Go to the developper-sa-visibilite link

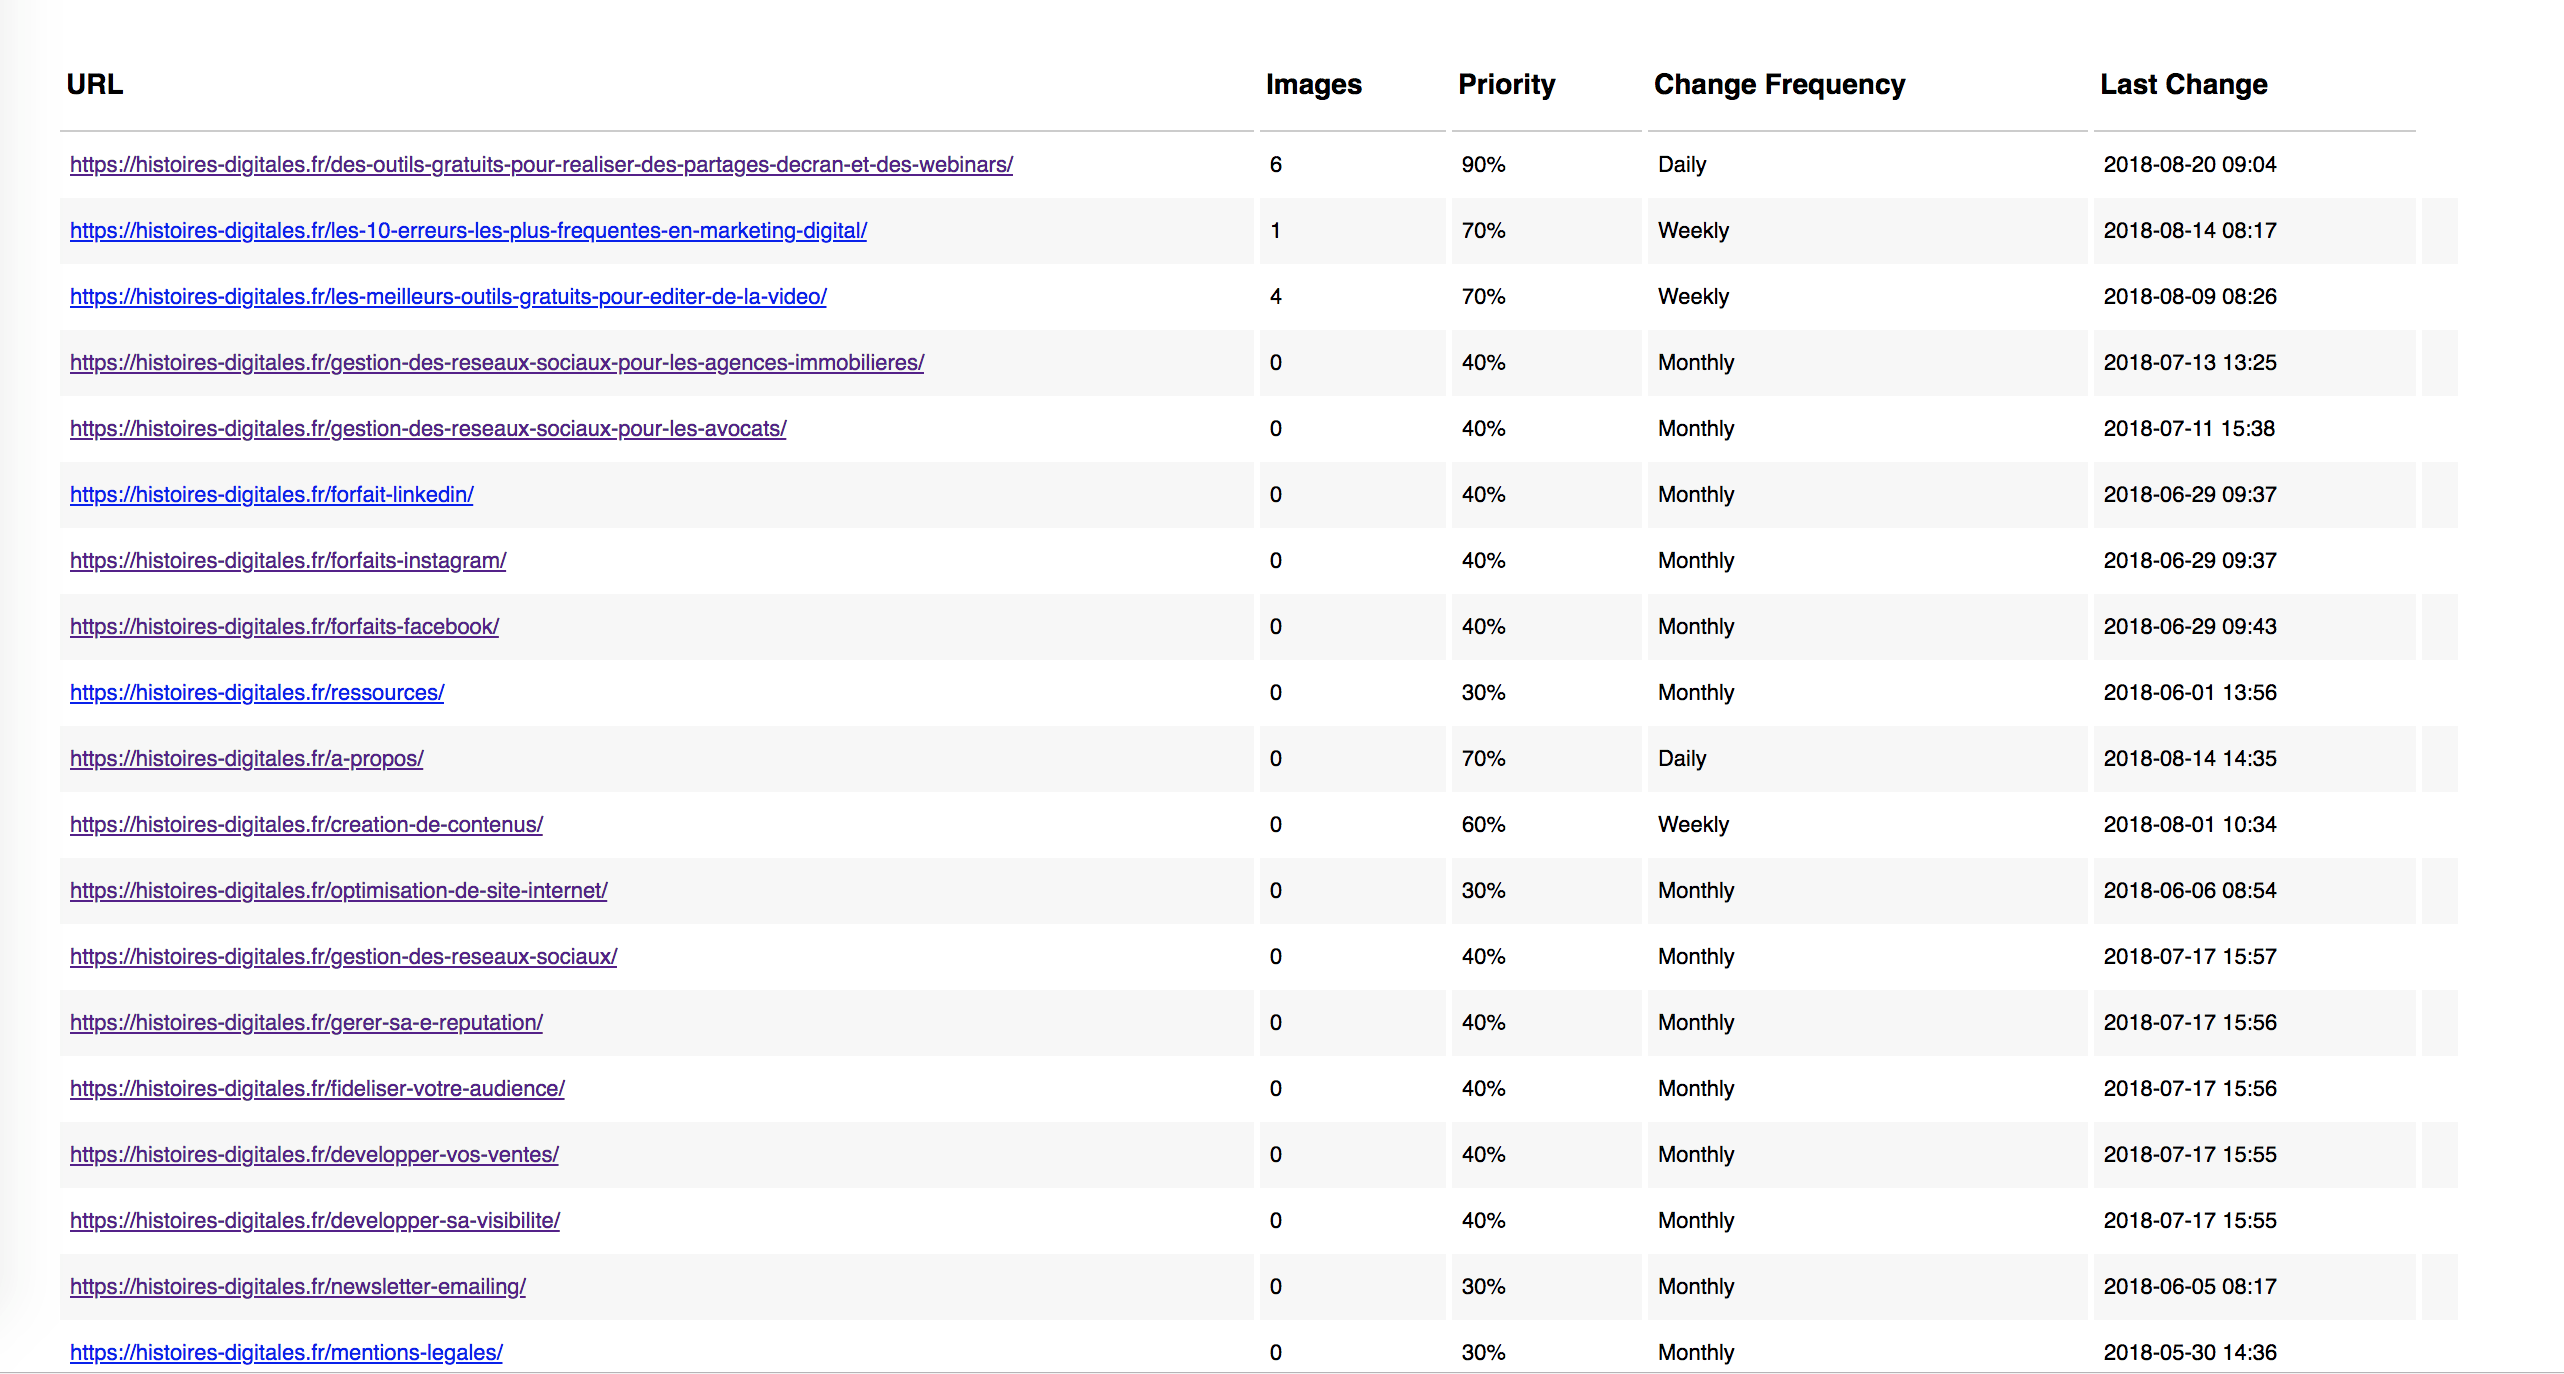point(315,1220)
